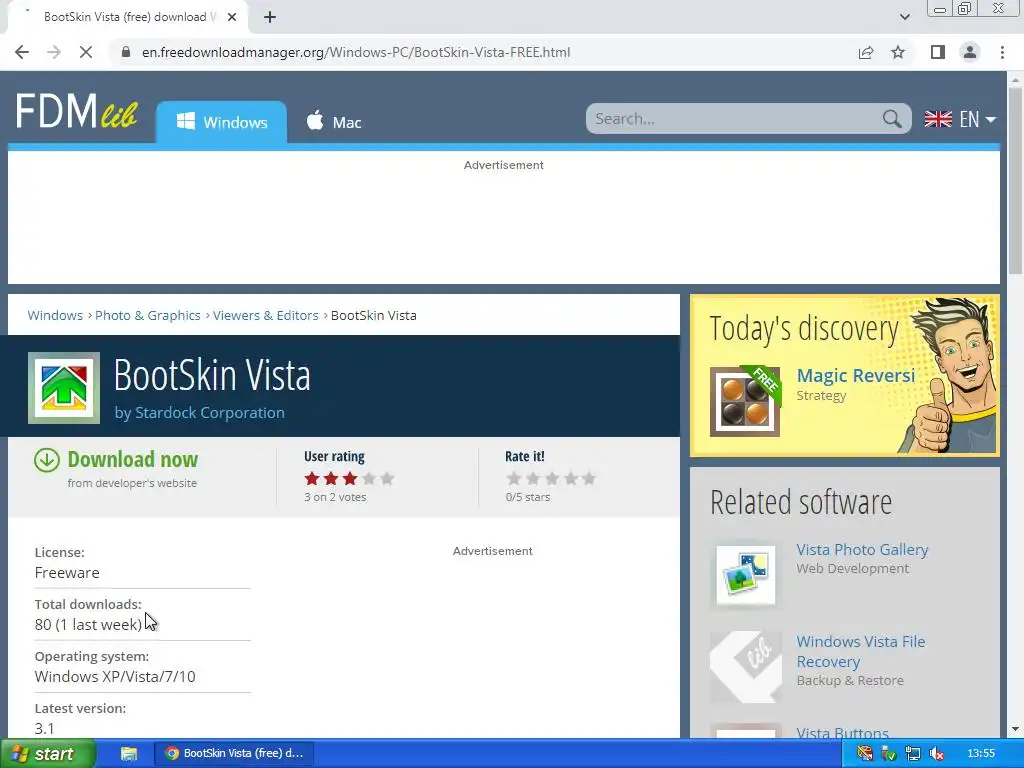Click the page vertical scrollbar thumb
The image size is (1024, 768).
pos(1015,180)
